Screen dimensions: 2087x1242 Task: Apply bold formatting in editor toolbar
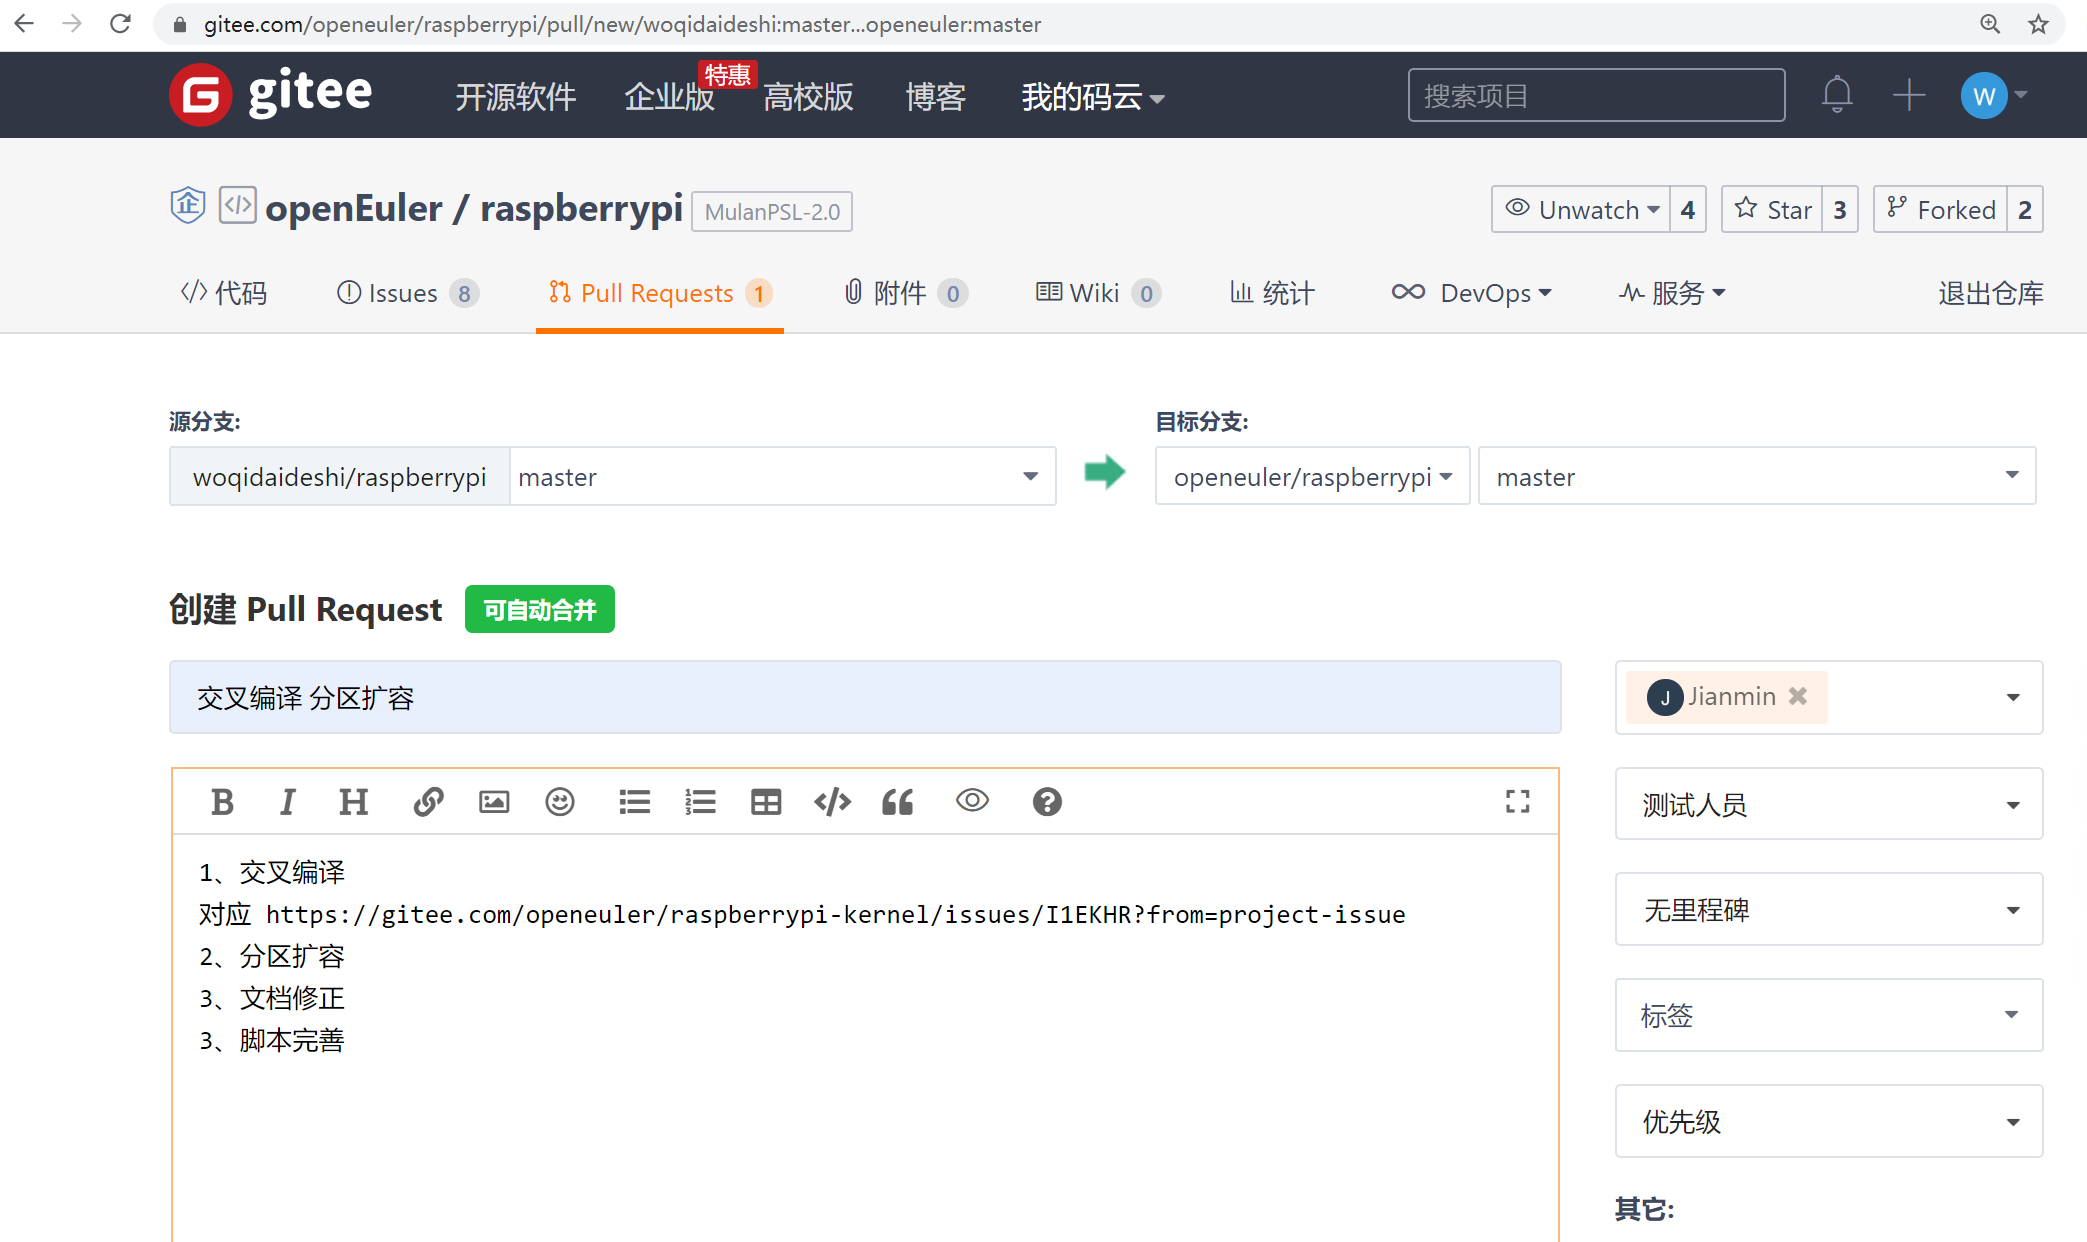222,802
